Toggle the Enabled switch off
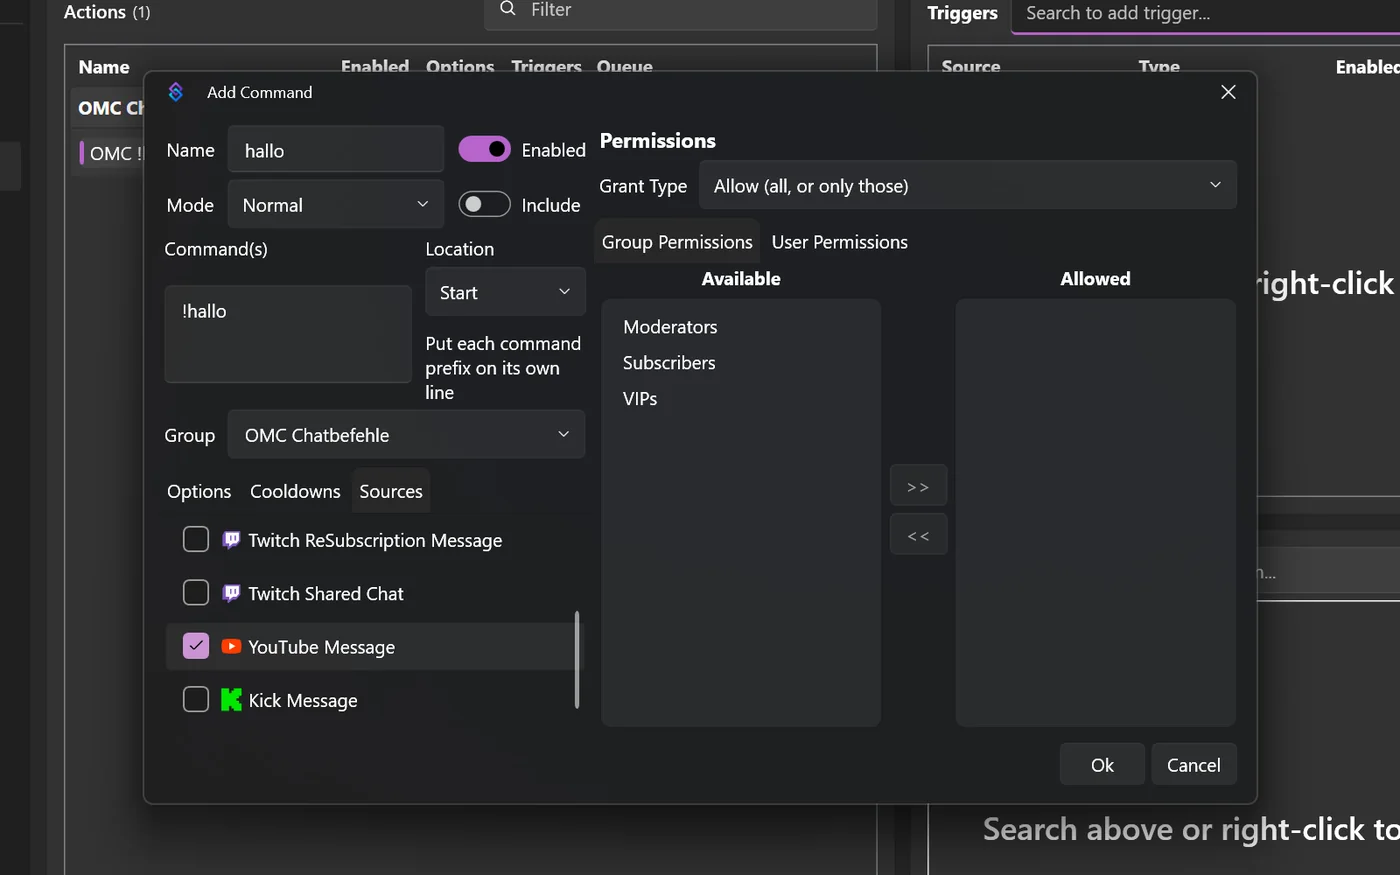Viewport: 1400px width, 875px height. point(485,149)
